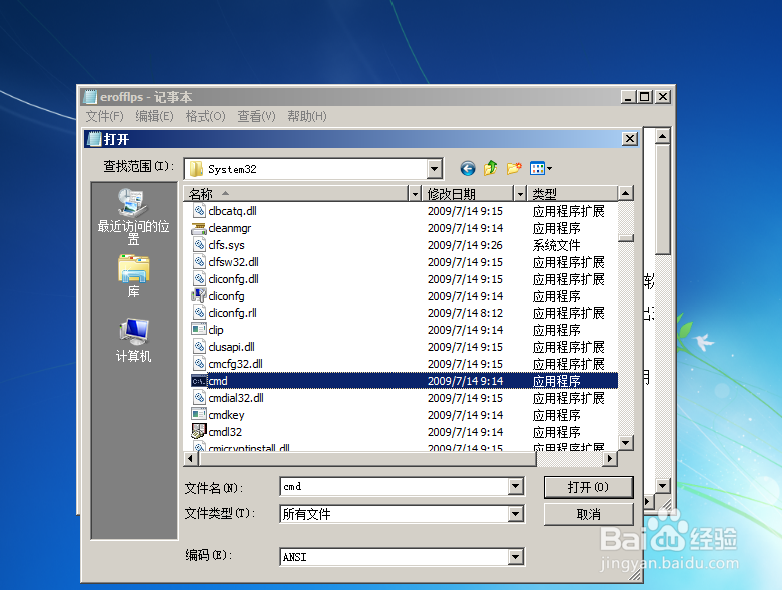
Task: Click the Open (打开) button
Action: click(588, 487)
